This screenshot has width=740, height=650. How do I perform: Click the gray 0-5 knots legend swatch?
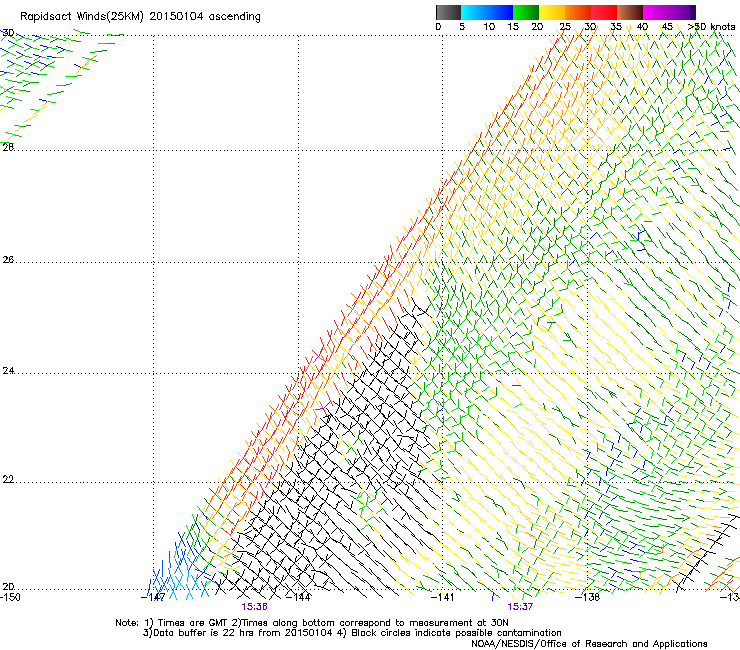(x=448, y=12)
